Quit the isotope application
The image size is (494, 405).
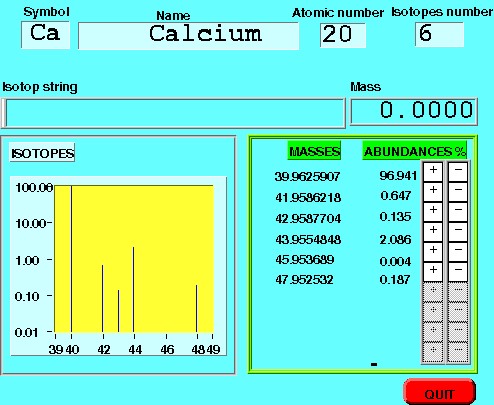coord(439,392)
